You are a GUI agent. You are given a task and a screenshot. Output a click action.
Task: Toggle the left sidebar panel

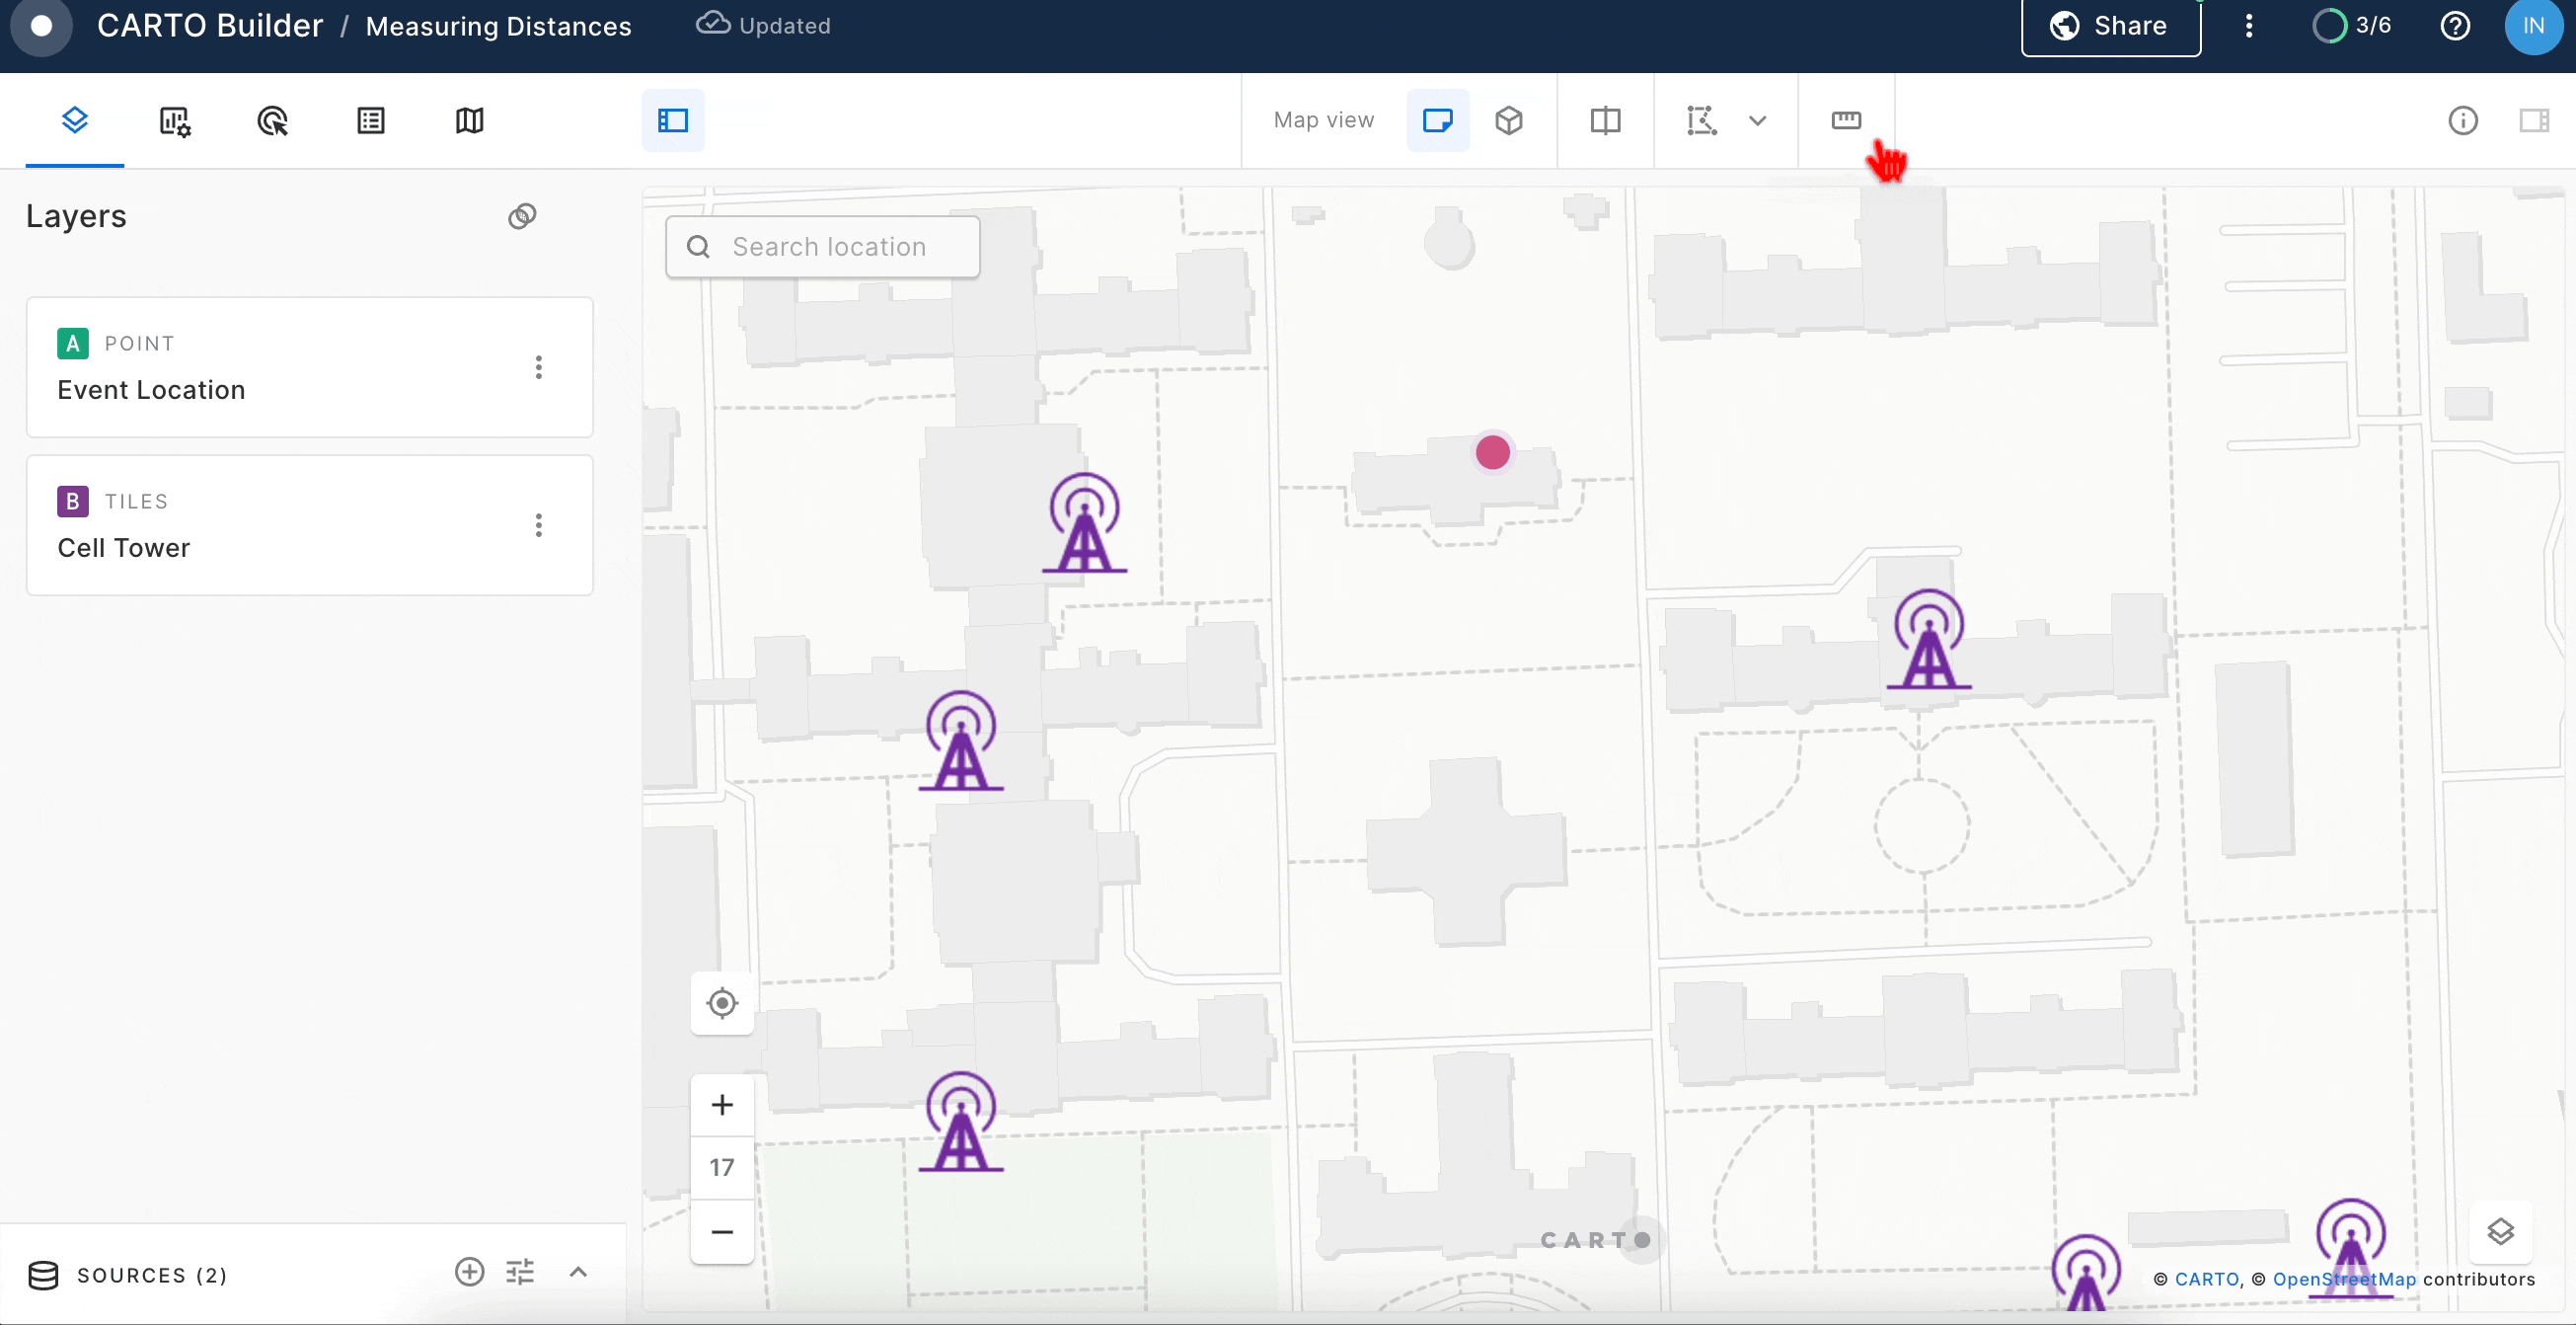point(673,121)
